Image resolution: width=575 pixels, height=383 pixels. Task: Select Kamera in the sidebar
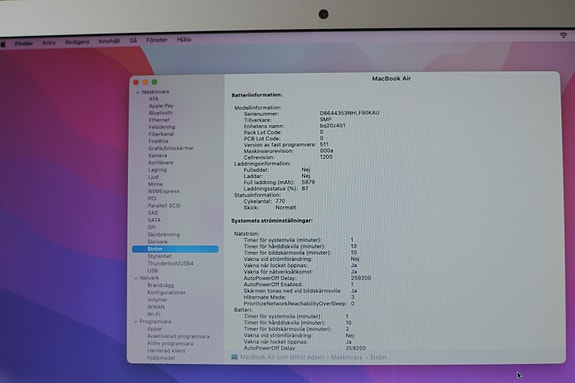[x=158, y=156]
